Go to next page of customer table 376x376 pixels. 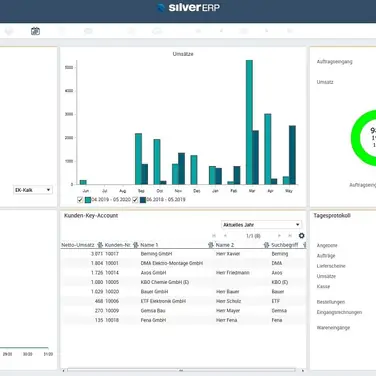click(x=279, y=236)
